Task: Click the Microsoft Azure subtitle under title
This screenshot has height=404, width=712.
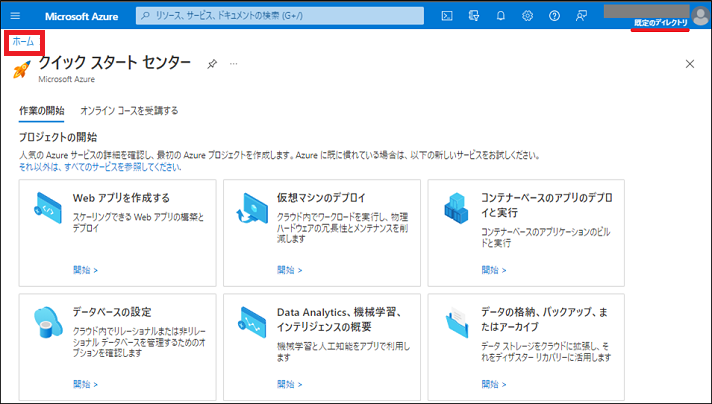Action: [67, 79]
